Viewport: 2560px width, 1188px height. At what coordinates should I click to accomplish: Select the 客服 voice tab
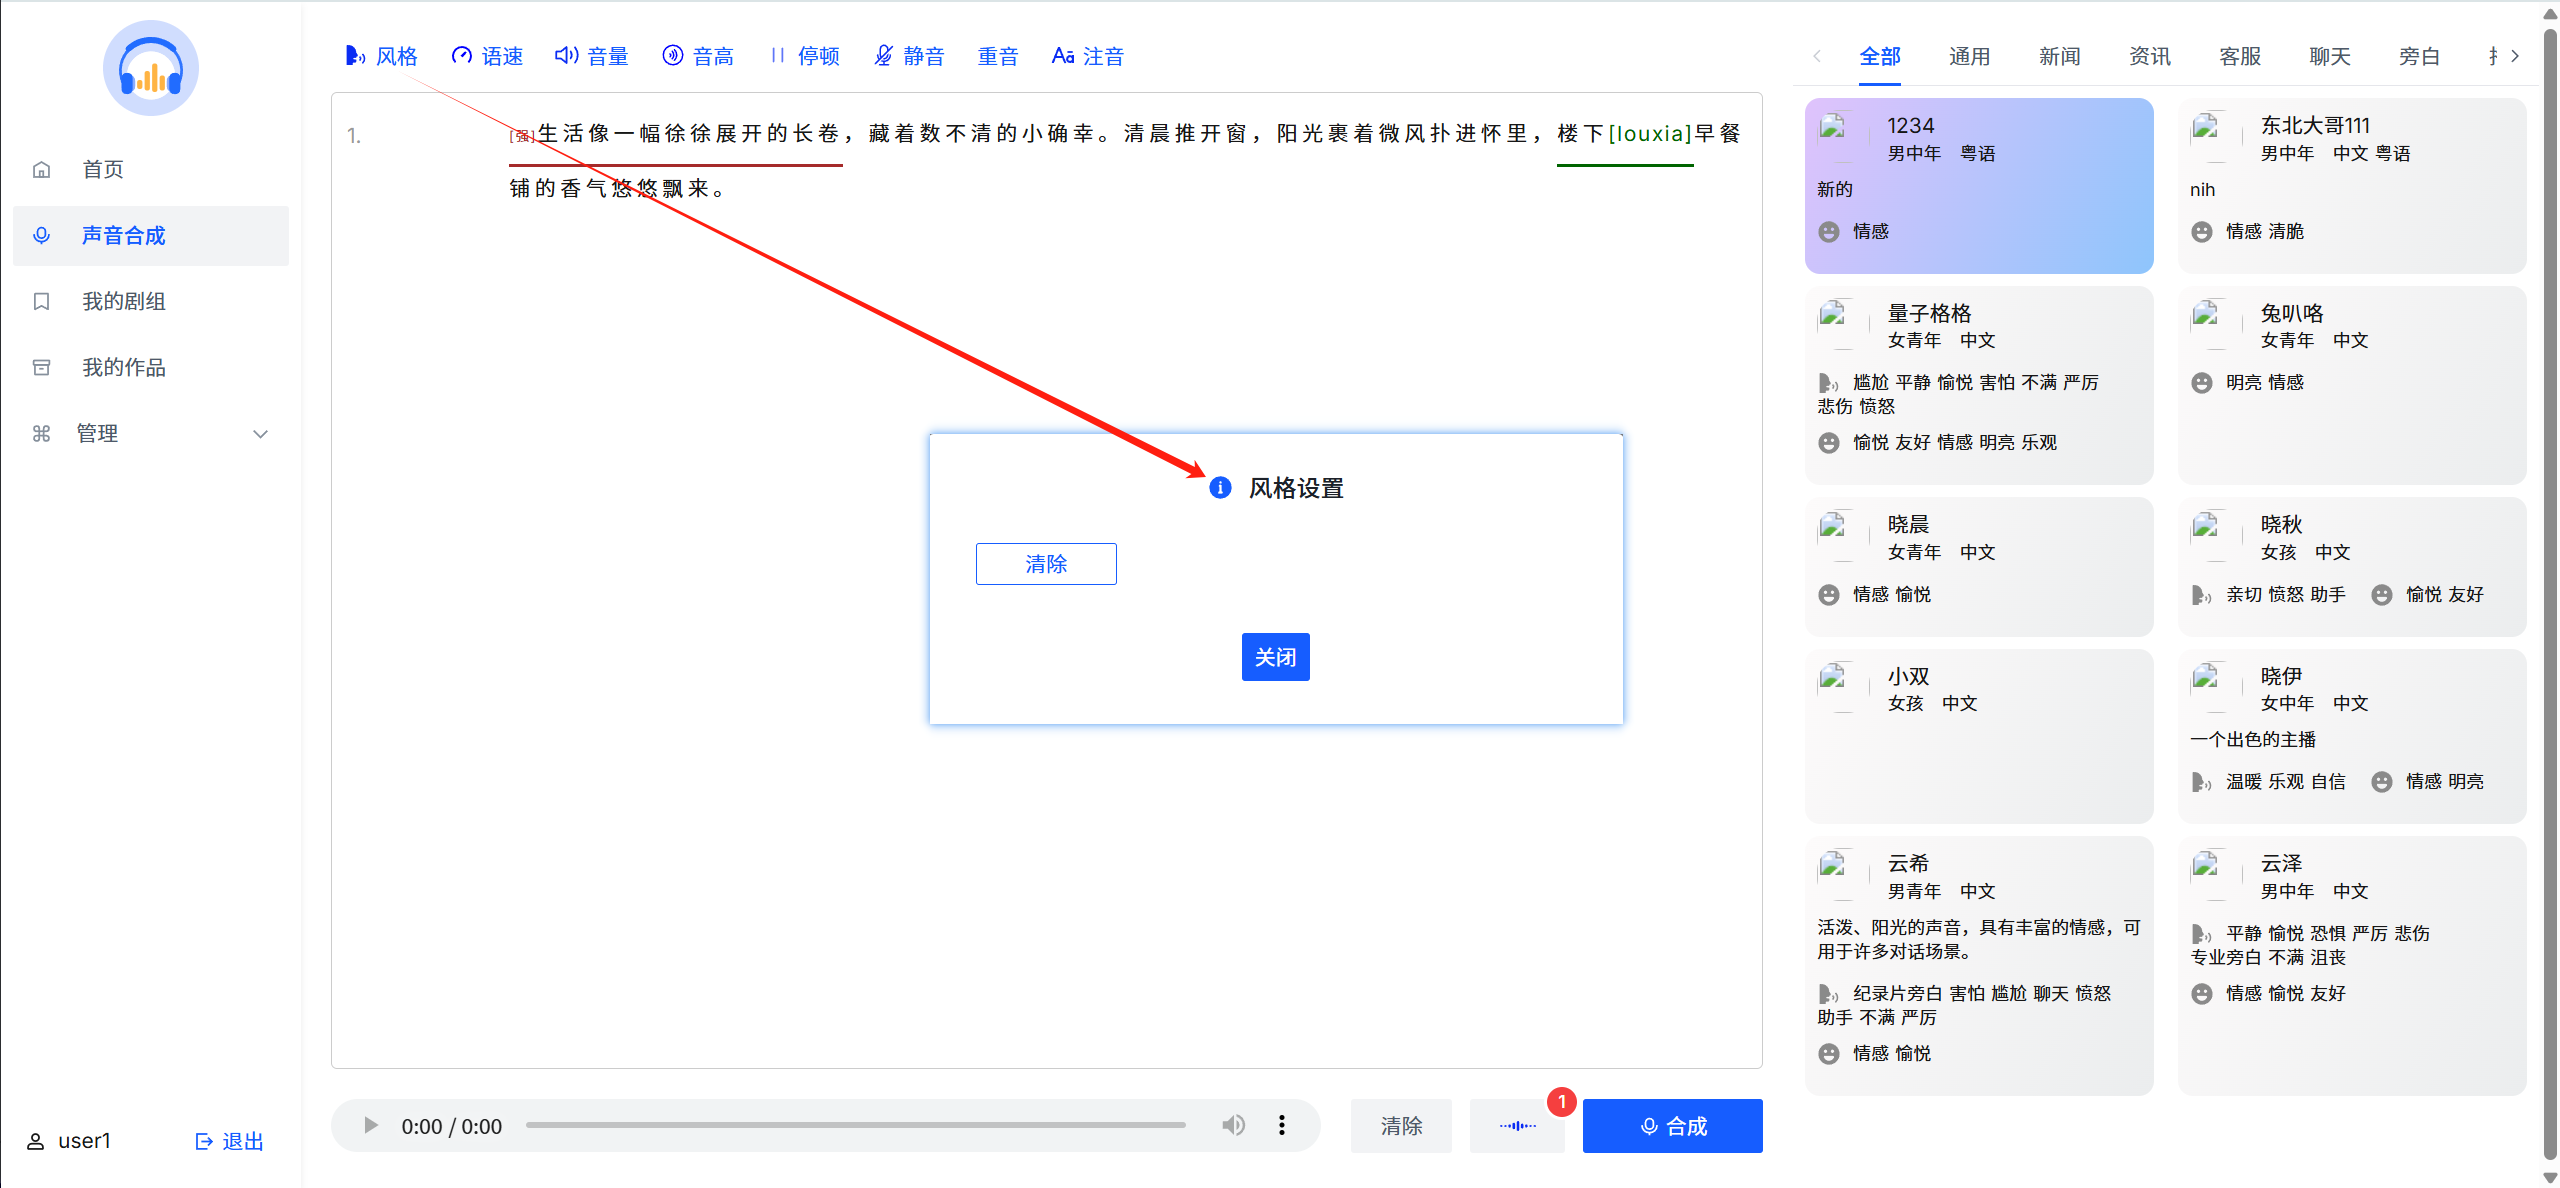[x=2240, y=56]
